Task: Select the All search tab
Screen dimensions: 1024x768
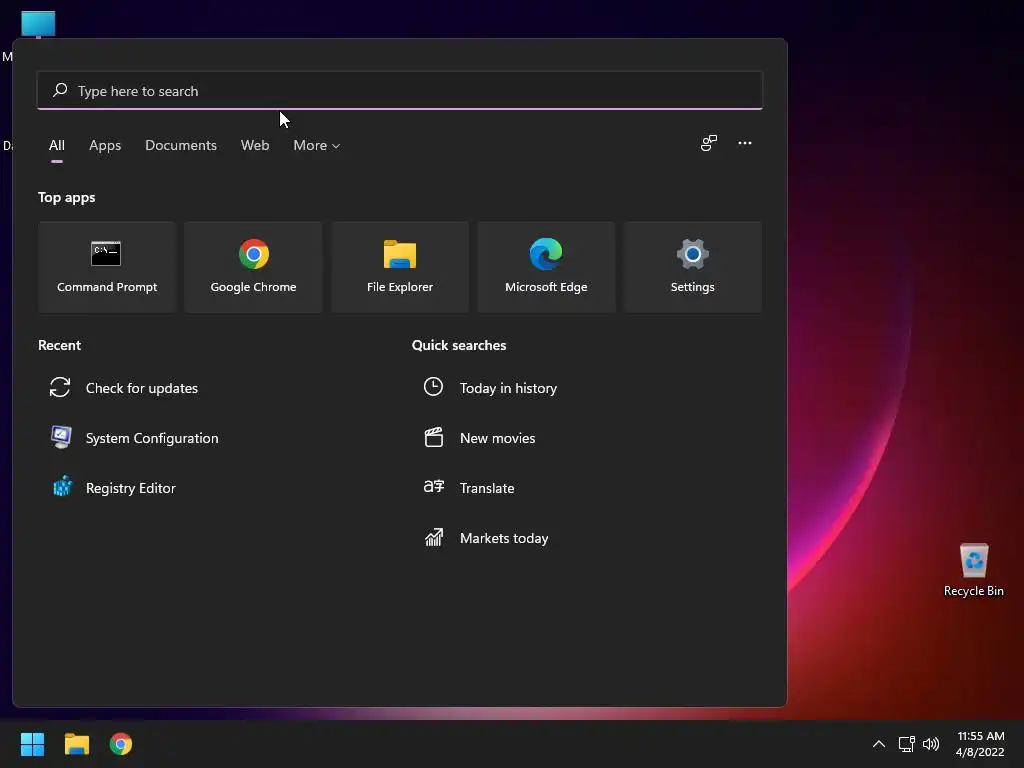Action: (x=57, y=145)
